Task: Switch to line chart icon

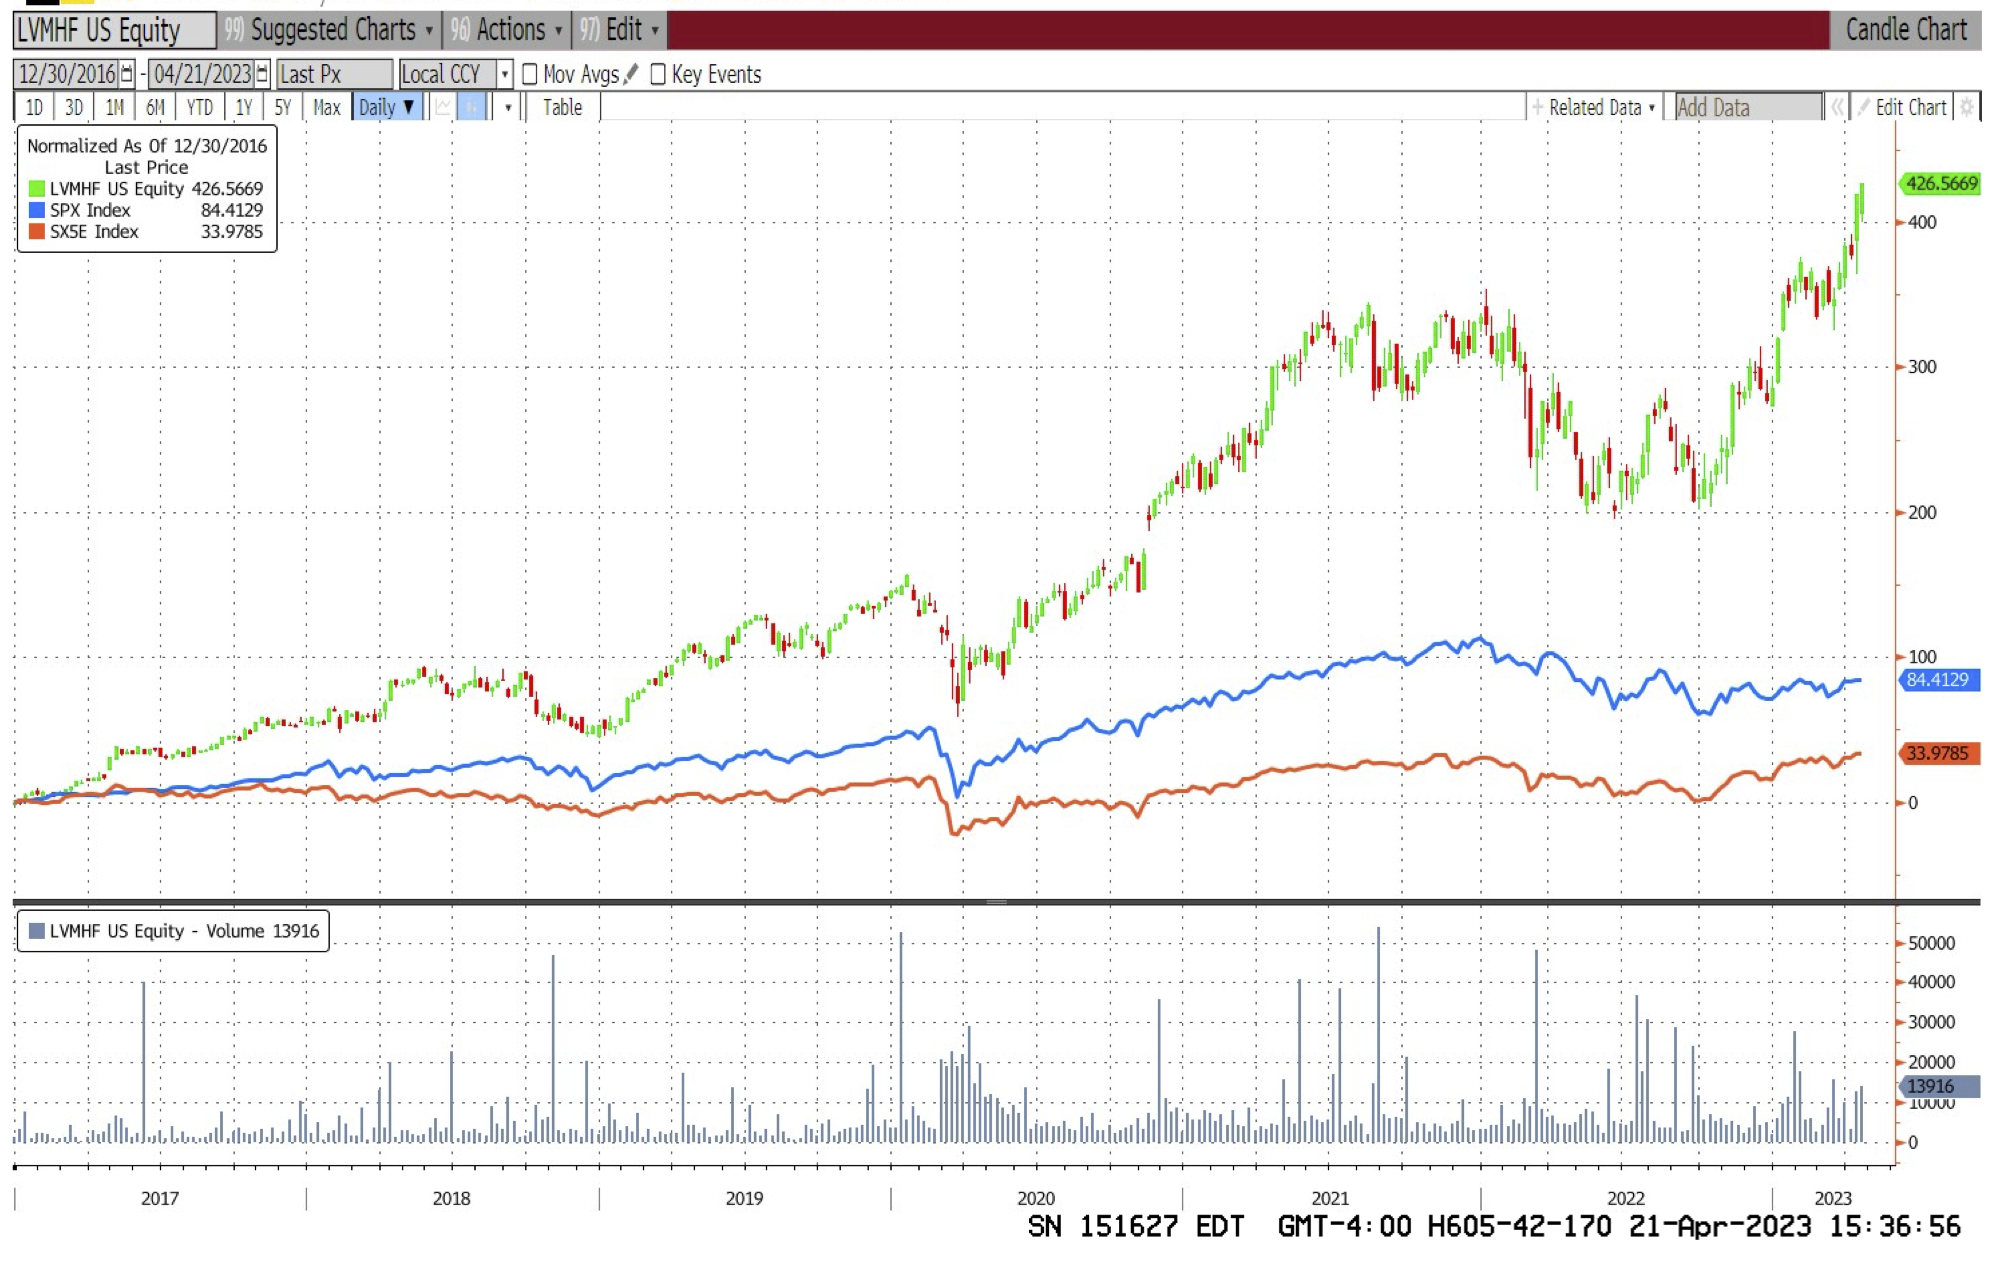Action: tap(442, 107)
